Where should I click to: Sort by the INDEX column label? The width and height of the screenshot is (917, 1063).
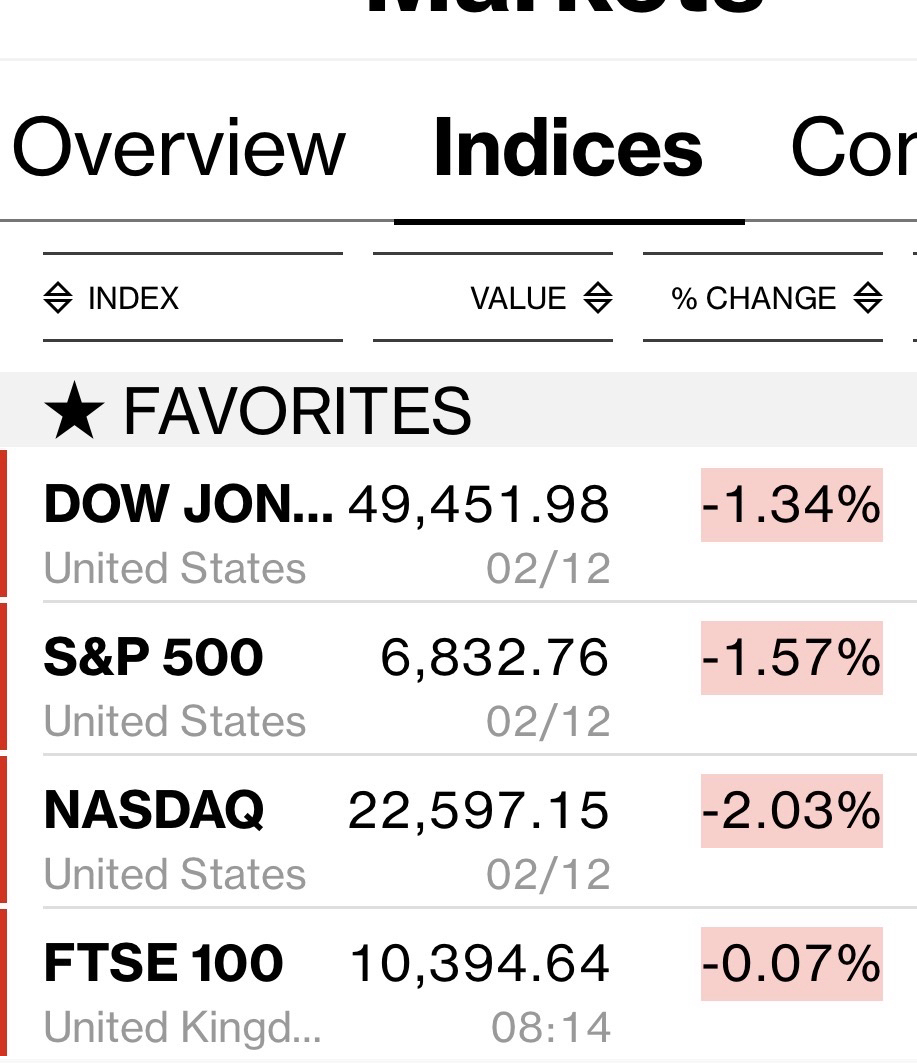pyautogui.click(x=133, y=298)
